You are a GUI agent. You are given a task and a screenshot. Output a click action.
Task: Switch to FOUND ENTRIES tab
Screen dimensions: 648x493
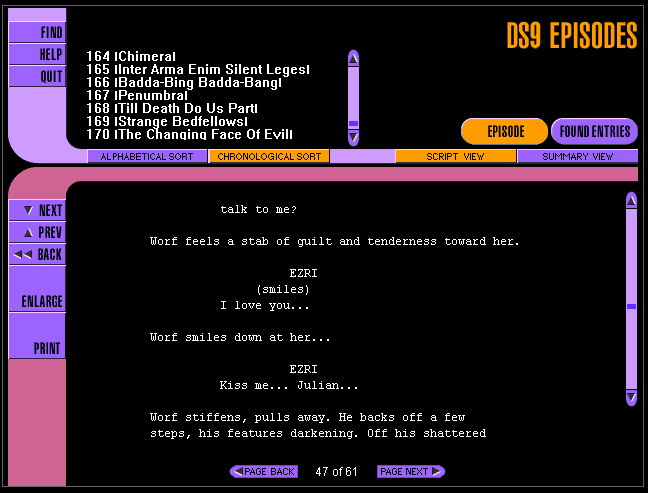point(594,131)
